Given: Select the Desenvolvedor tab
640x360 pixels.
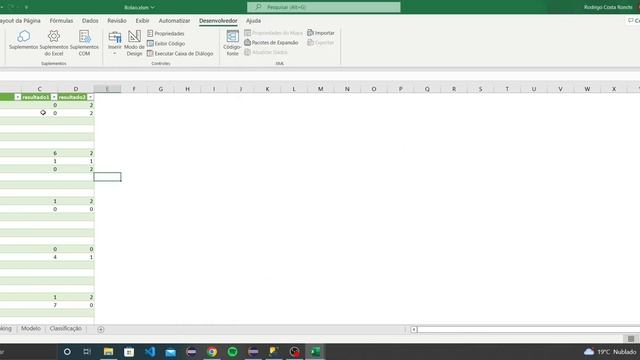Looking at the screenshot, I should pyautogui.click(x=218, y=20).
